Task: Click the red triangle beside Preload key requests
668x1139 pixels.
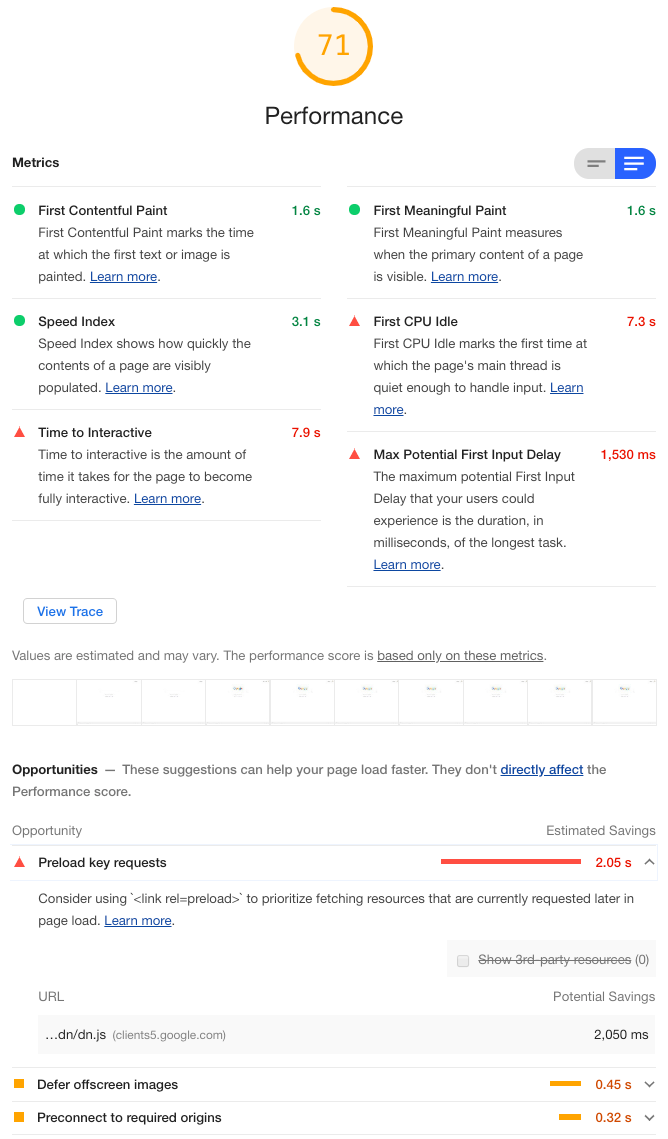Action: (19, 862)
